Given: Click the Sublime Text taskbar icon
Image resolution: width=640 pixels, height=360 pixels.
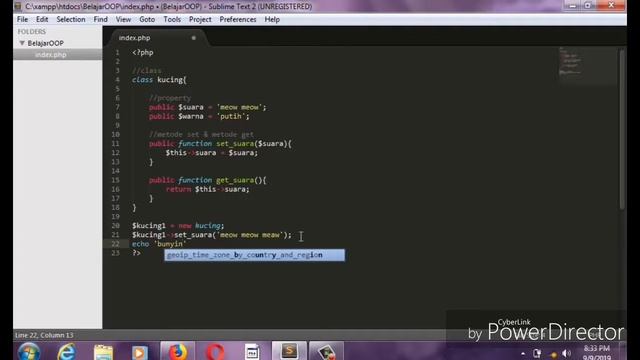Looking at the screenshot, I should click(x=289, y=351).
